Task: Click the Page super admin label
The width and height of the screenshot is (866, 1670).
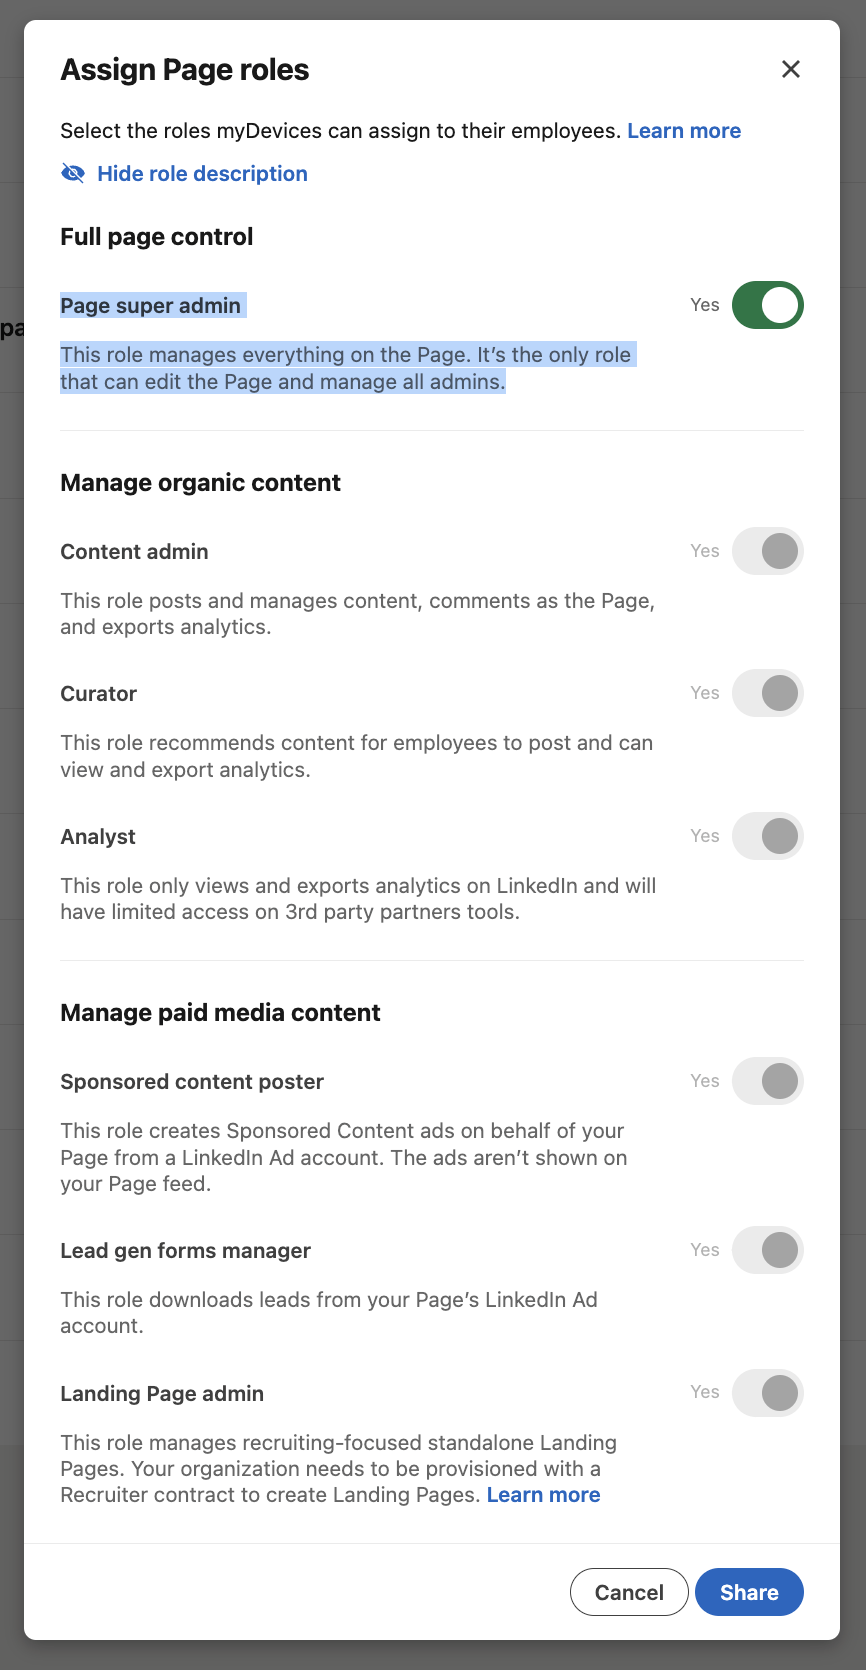Action: pos(150,306)
